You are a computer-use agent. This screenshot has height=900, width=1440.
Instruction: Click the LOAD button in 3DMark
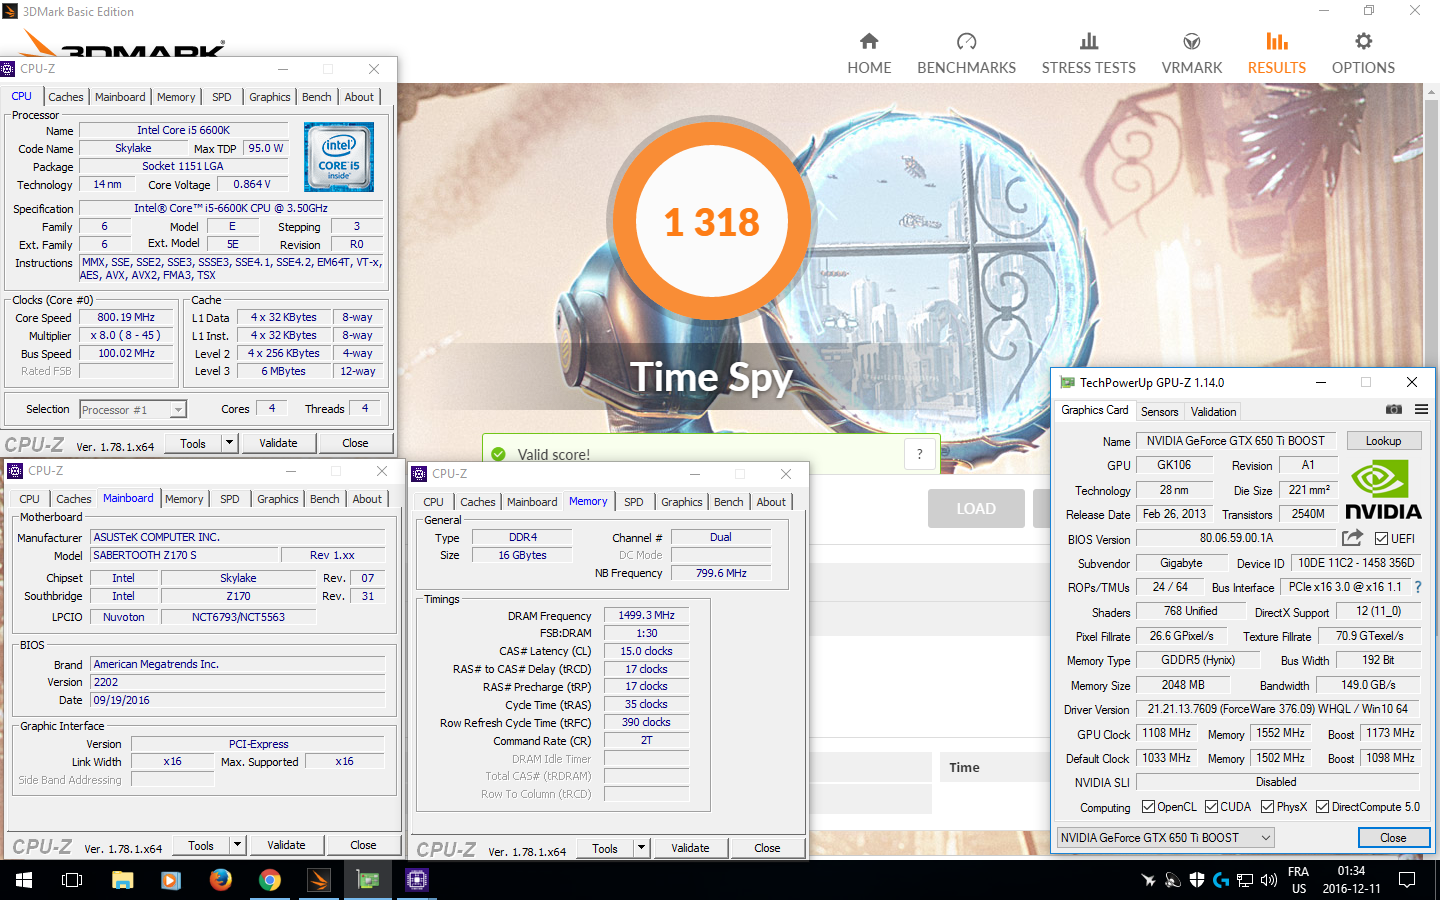click(976, 508)
